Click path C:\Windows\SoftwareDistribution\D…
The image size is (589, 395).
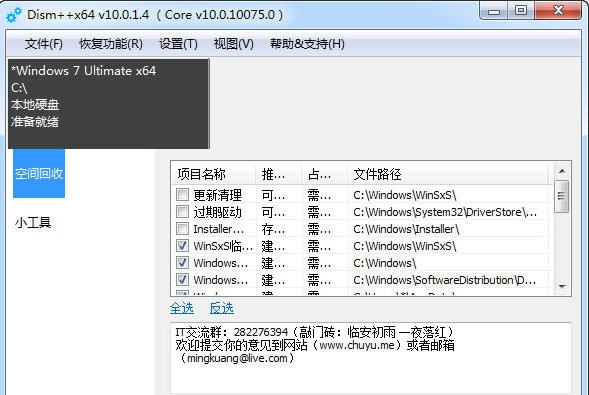click(445, 280)
